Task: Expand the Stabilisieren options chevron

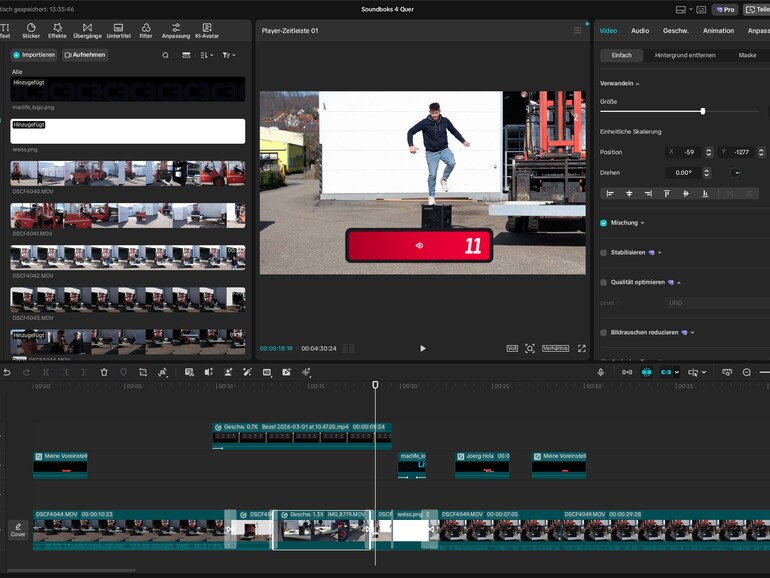Action: [x=660, y=252]
